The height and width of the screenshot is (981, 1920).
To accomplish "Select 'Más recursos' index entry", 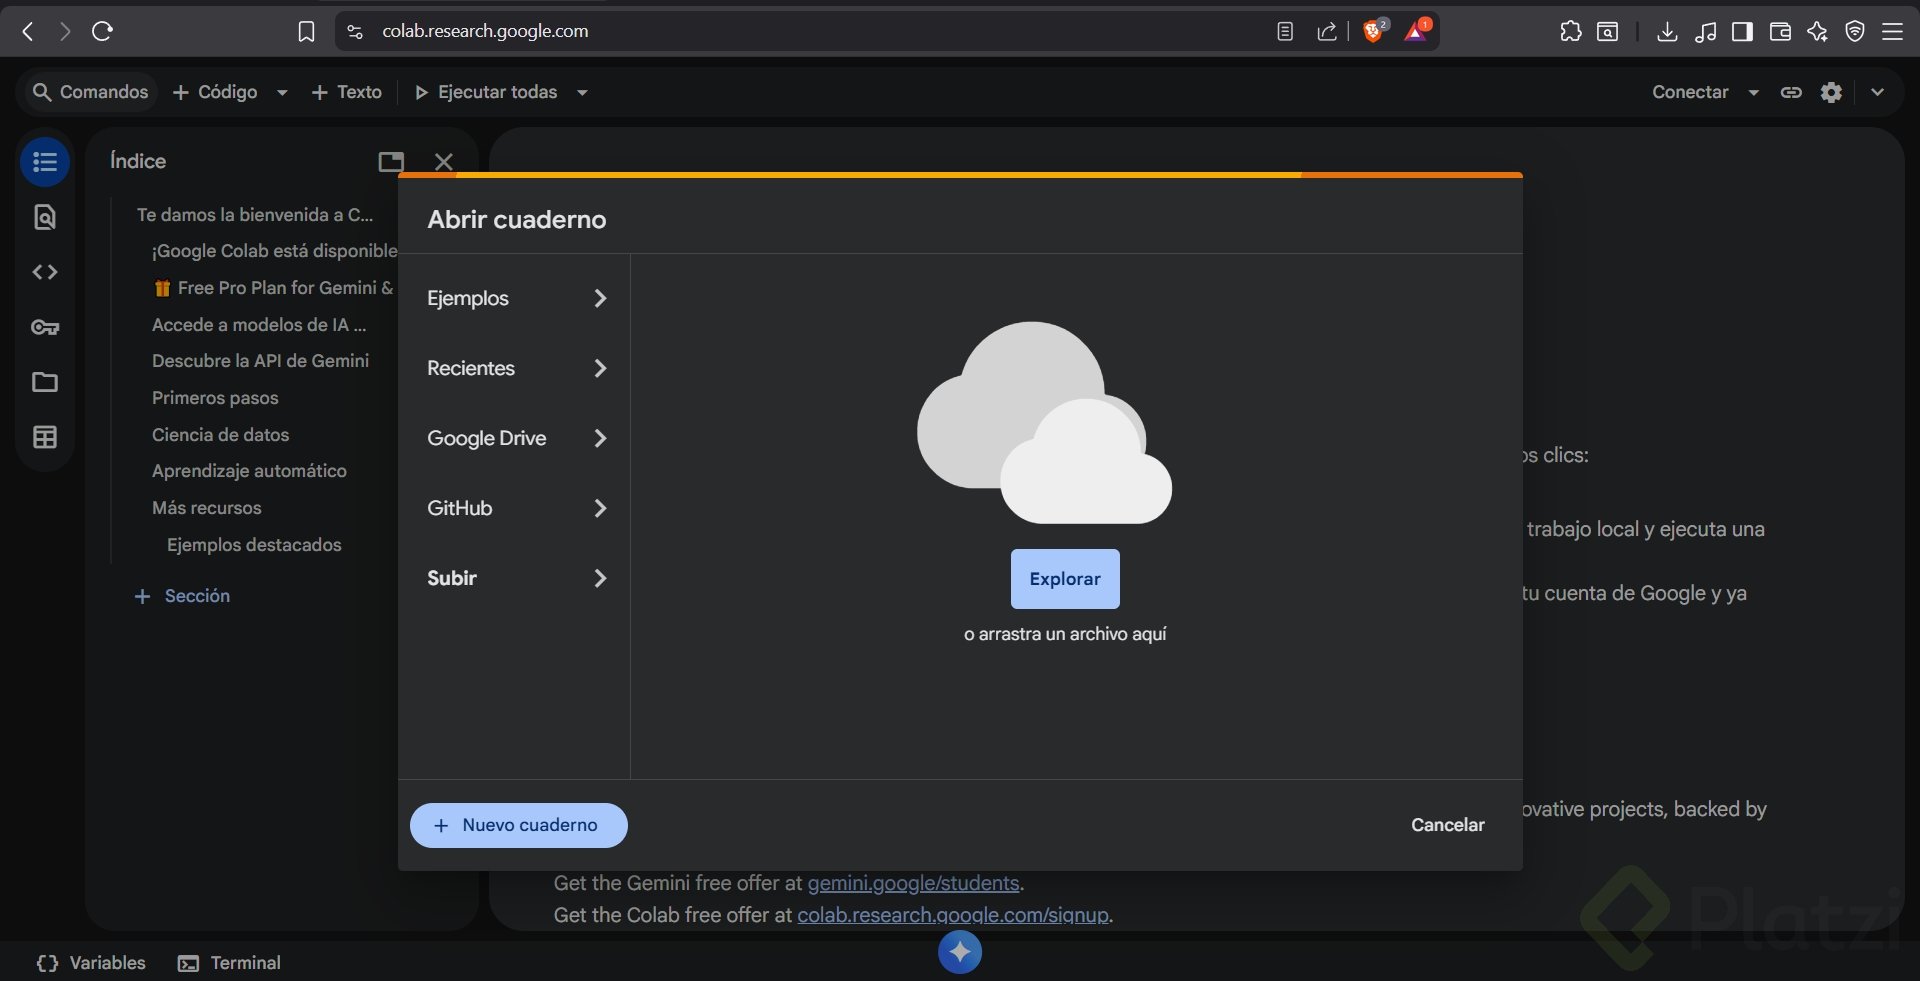I will pyautogui.click(x=206, y=508).
